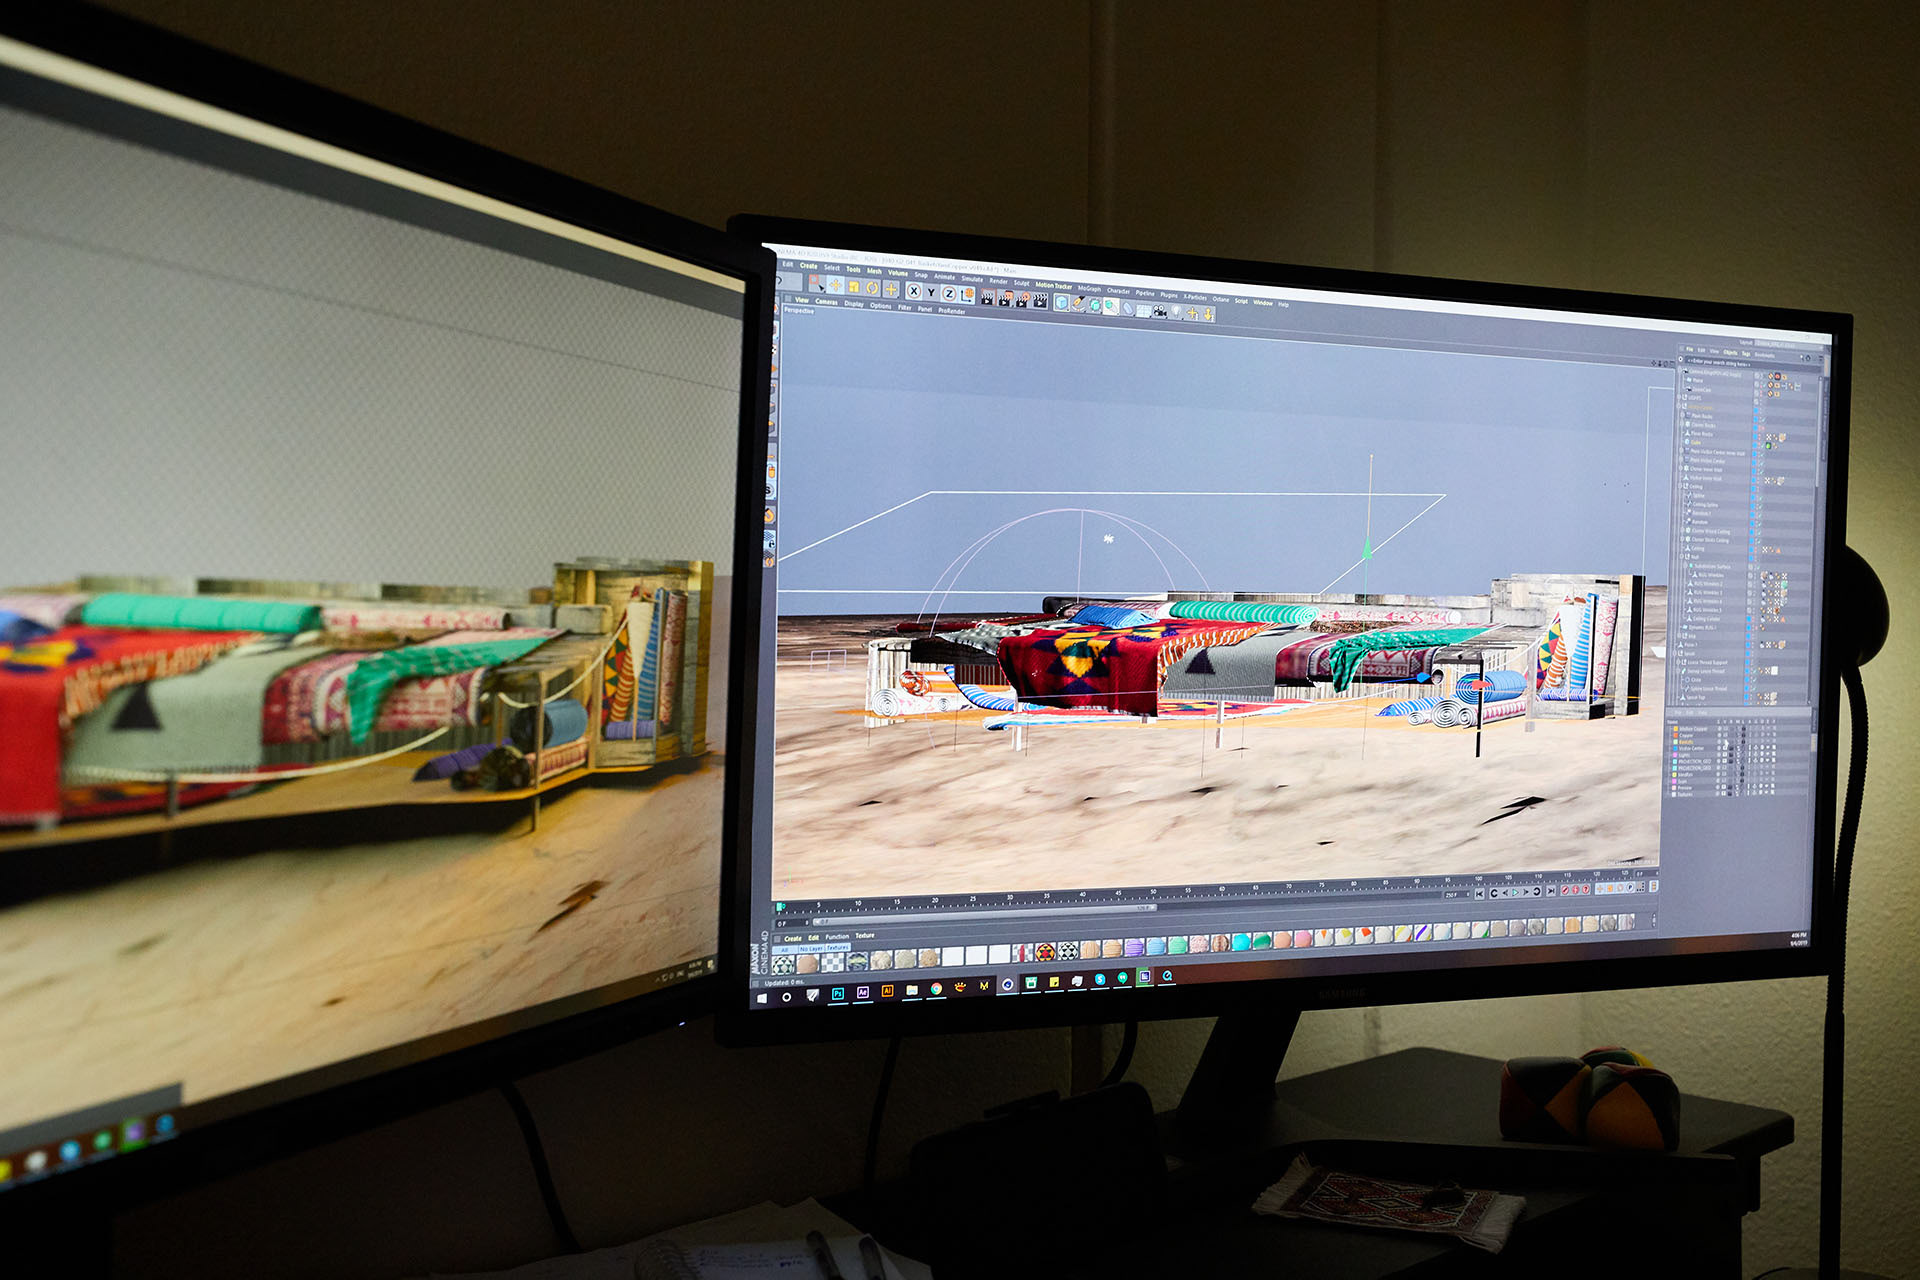This screenshot has width=1920, height=1280.
Task: Toggle the Y axis lock
Action: (931, 292)
